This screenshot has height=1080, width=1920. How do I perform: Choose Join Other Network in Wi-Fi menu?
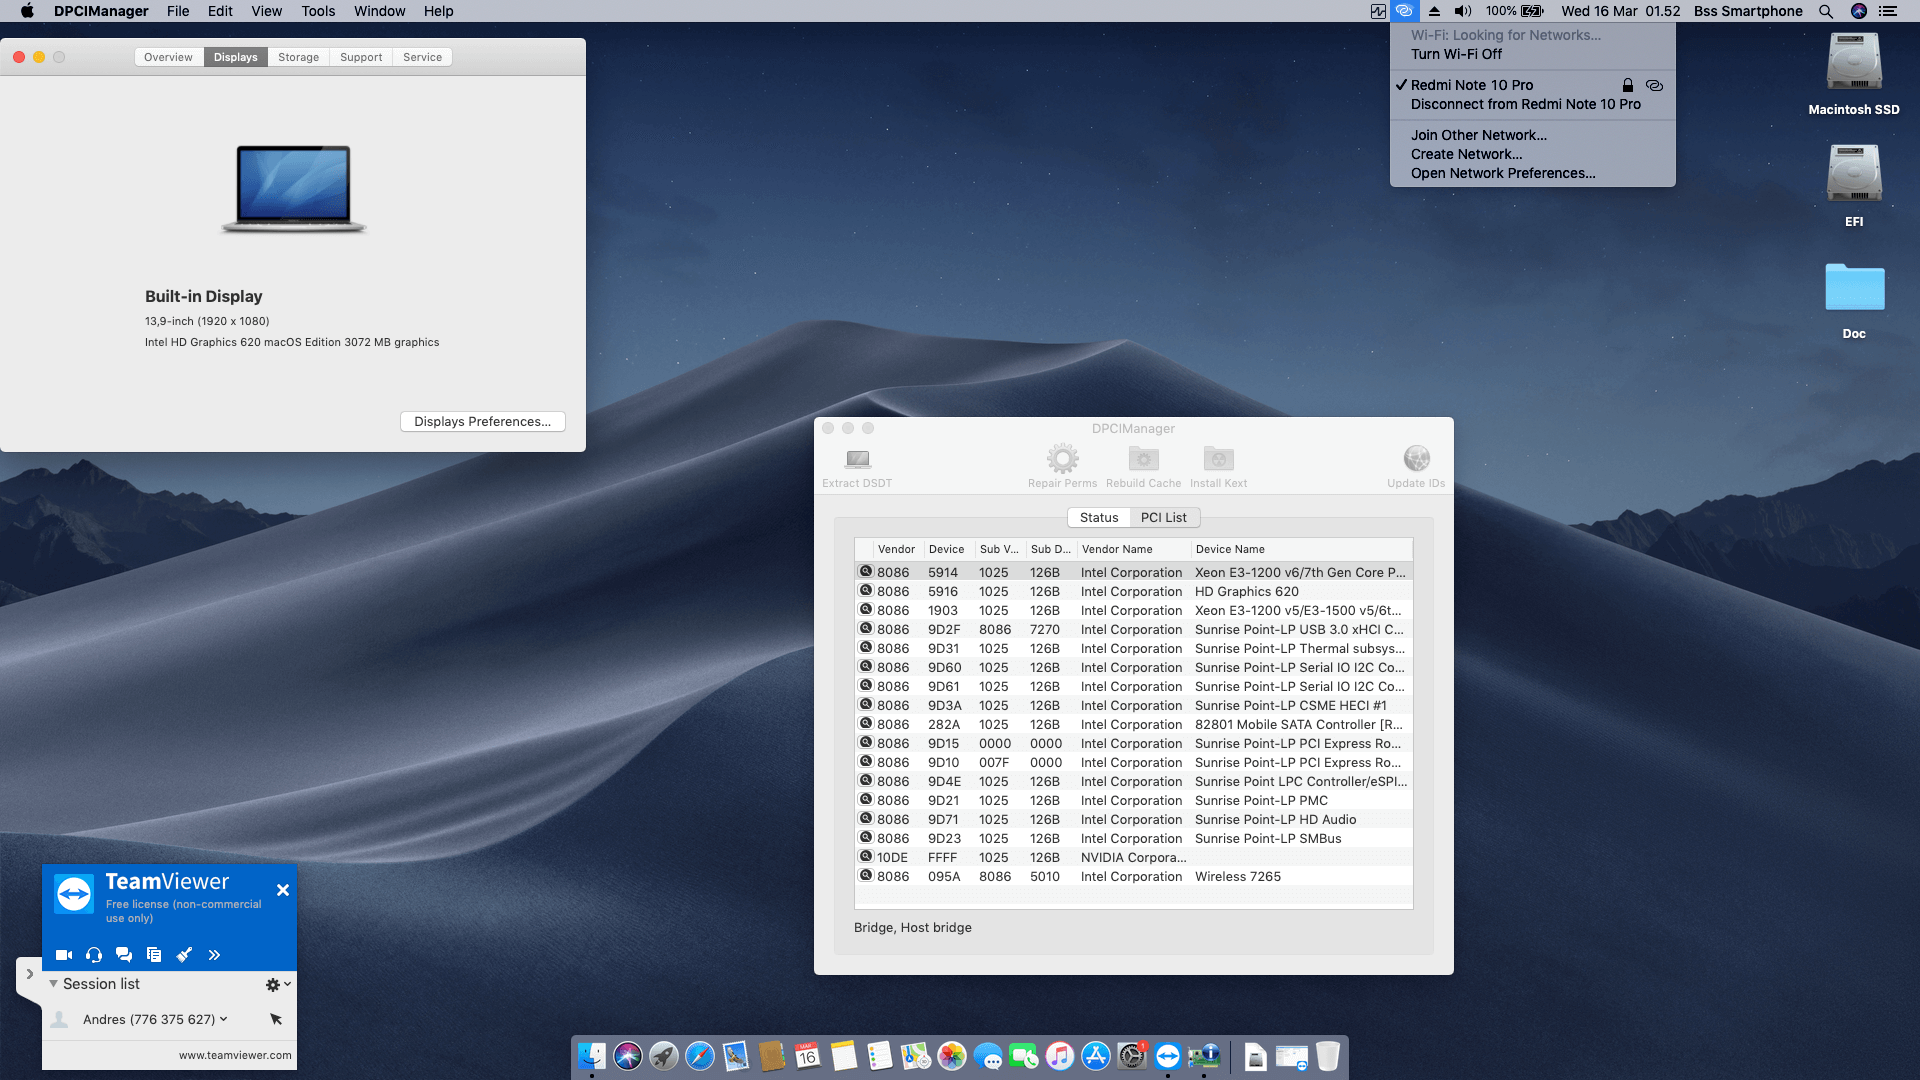(1532, 135)
